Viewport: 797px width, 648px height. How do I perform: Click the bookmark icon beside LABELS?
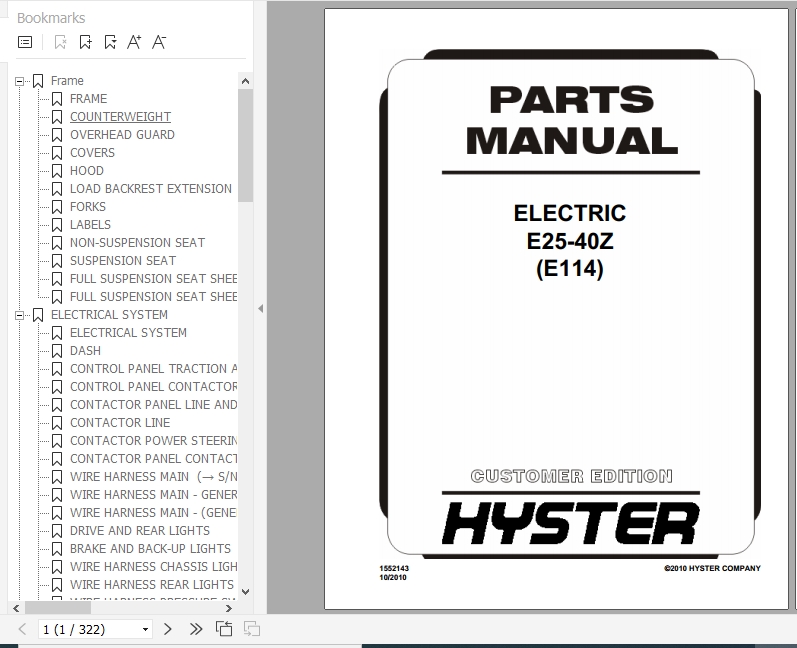point(57,225)
